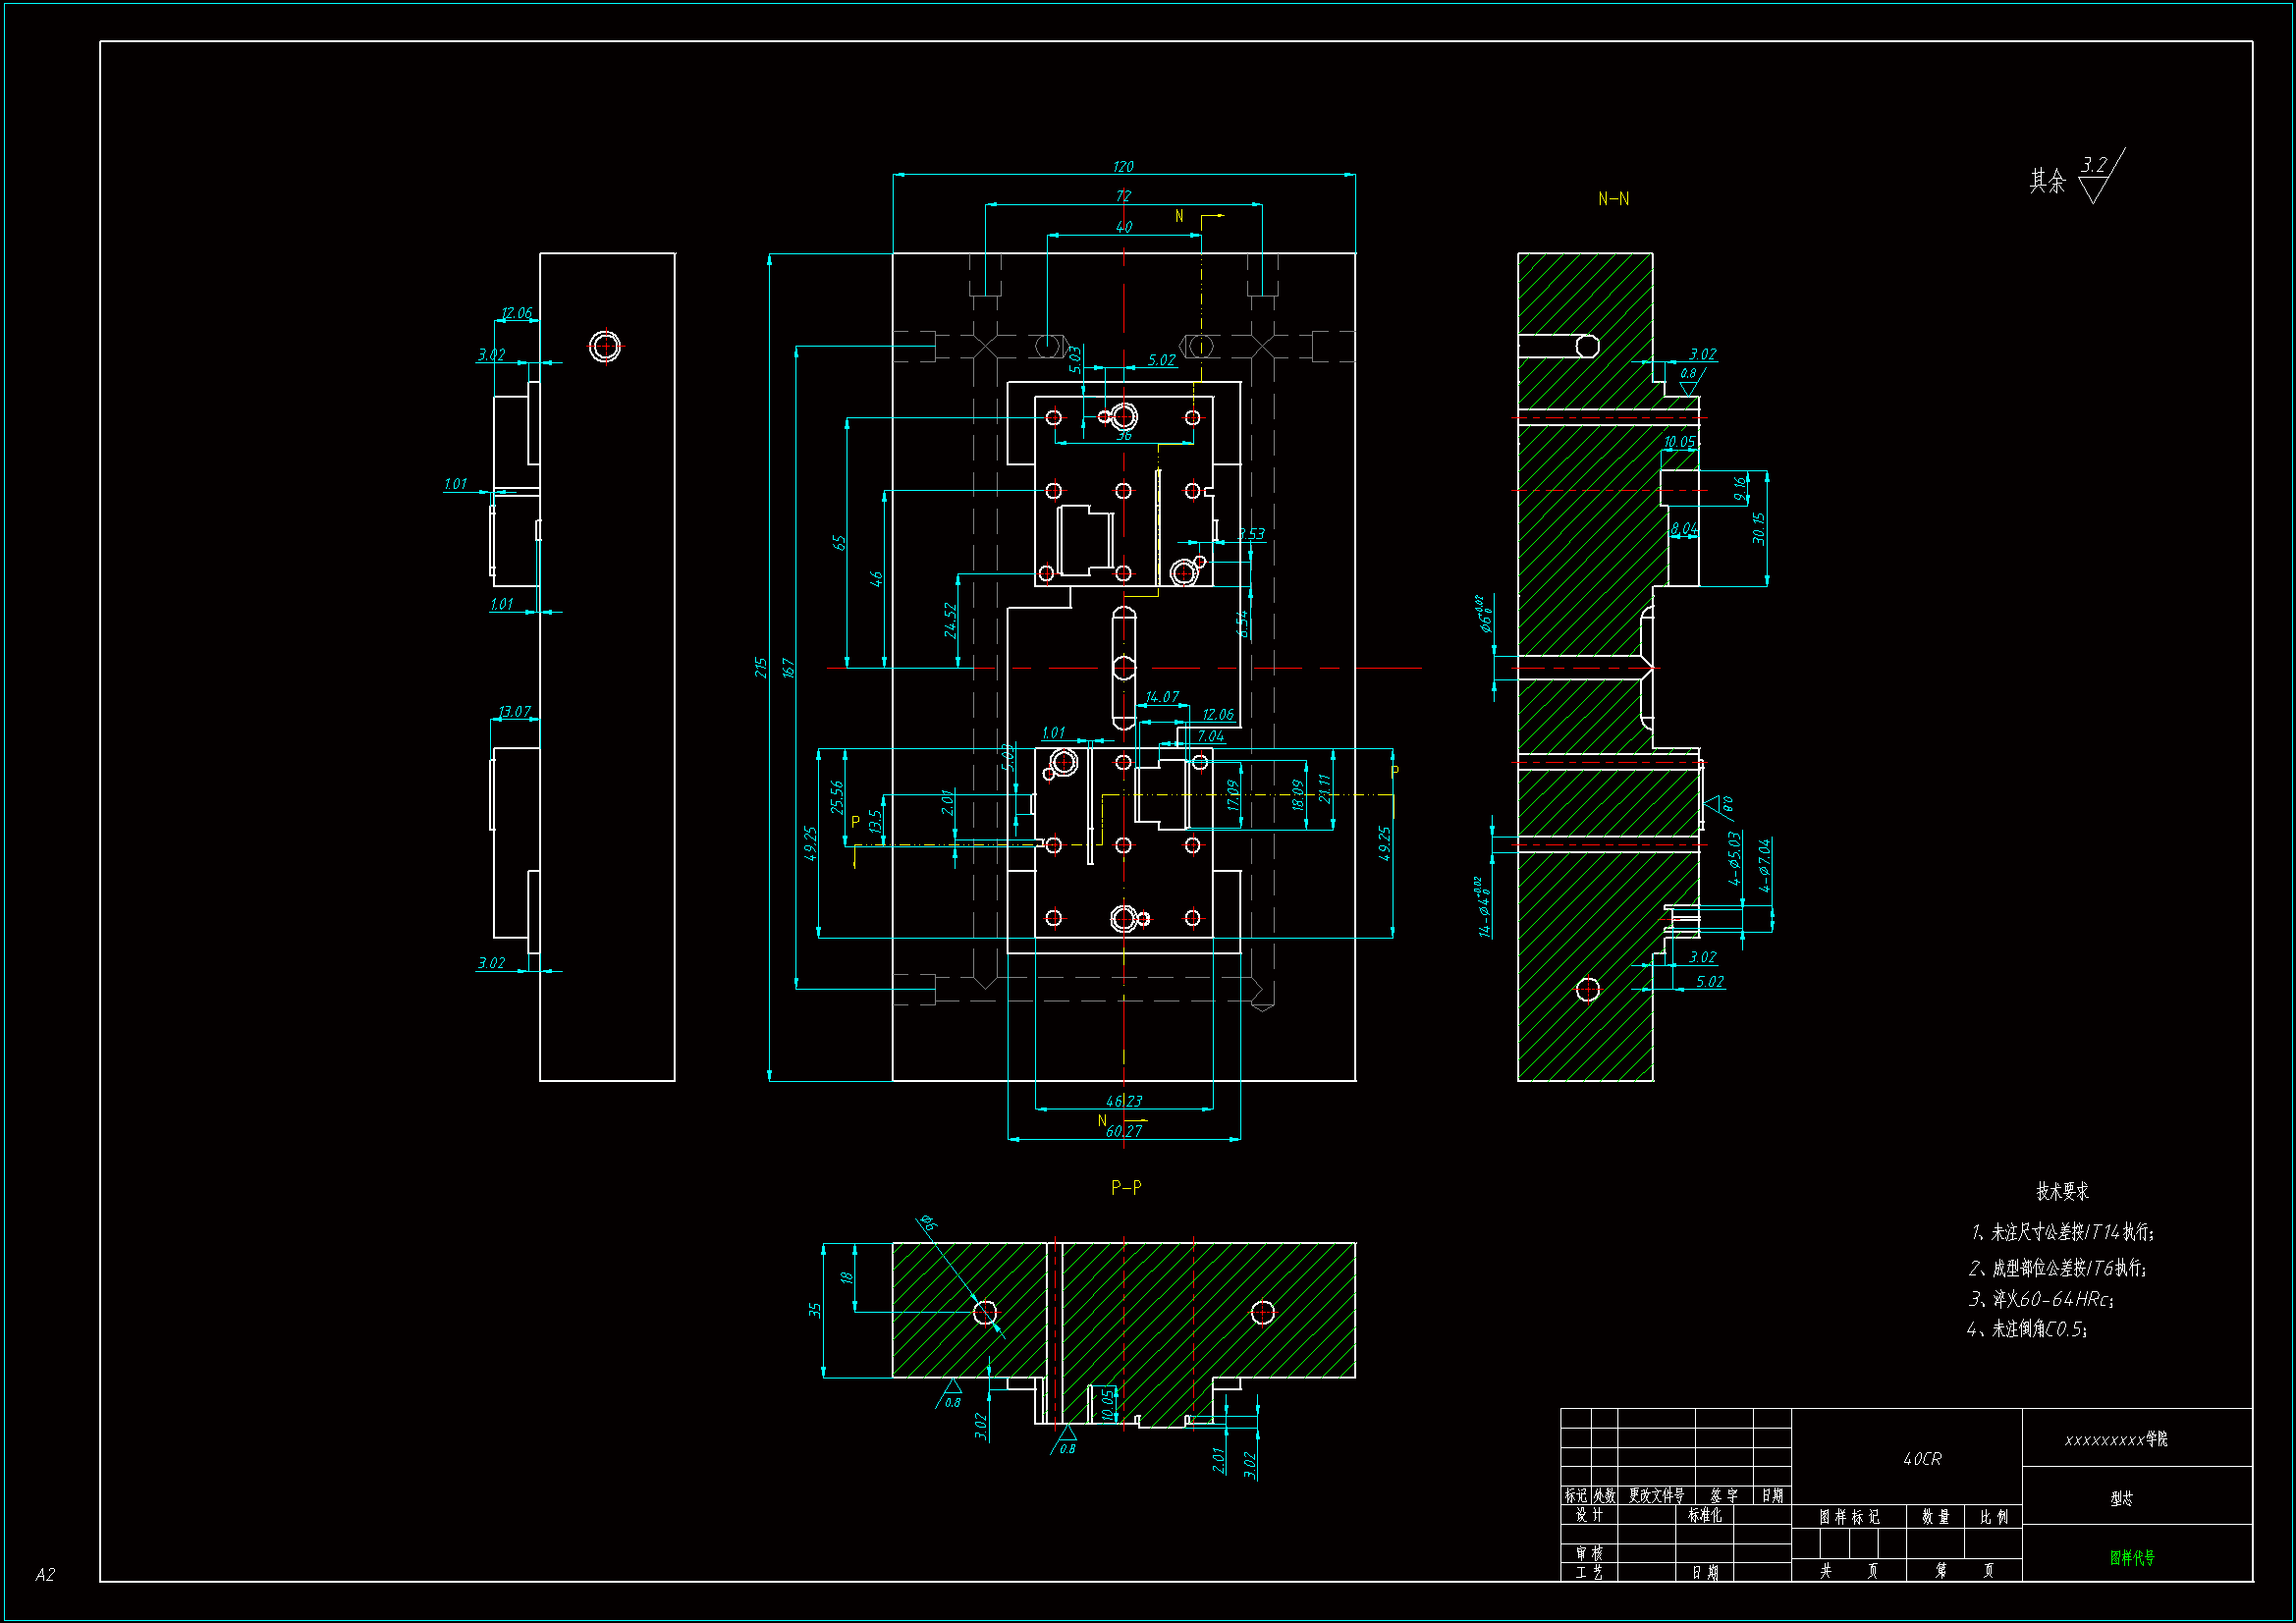Click the 72 dimension at the top
Viewport: 2296px width, 1623px height.
[x=1123, y=196]
